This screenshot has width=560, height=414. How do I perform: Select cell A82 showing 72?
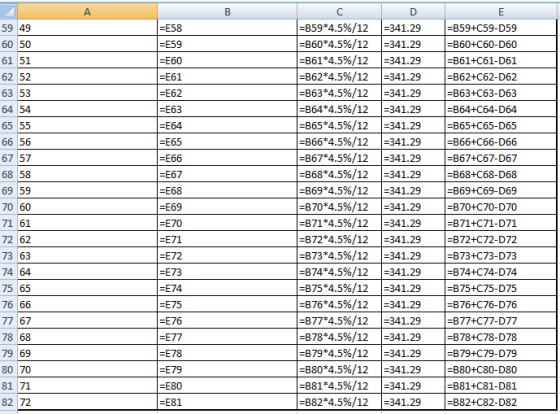point(88,402)
